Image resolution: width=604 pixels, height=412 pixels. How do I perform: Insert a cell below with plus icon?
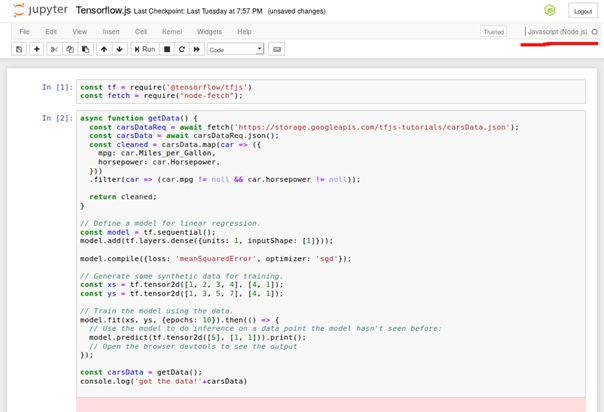(x=37, y=49)
